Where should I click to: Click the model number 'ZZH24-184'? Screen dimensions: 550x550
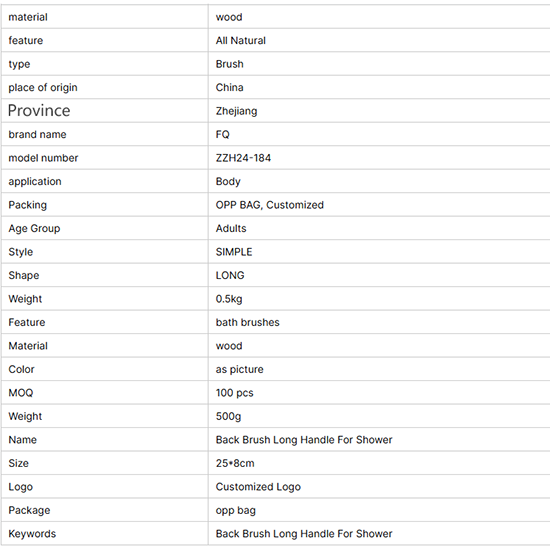[x=243, y=158]
